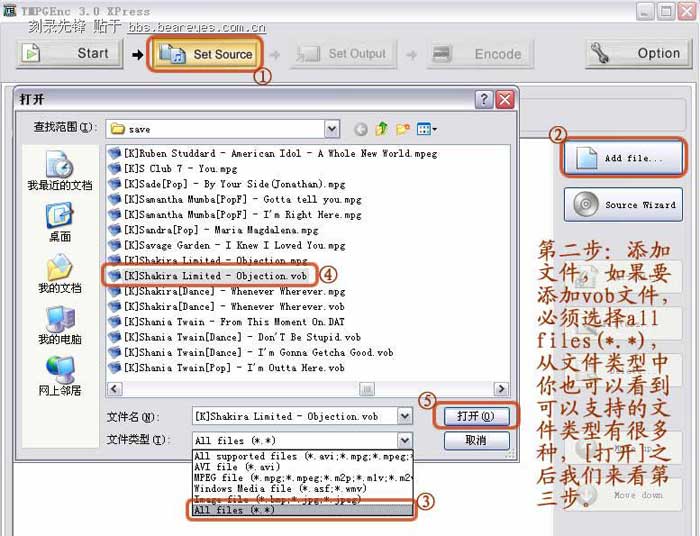Click the Start step button
Image resolution: width=700 pixels, height=536 pixels.
(x=70, y=54)
